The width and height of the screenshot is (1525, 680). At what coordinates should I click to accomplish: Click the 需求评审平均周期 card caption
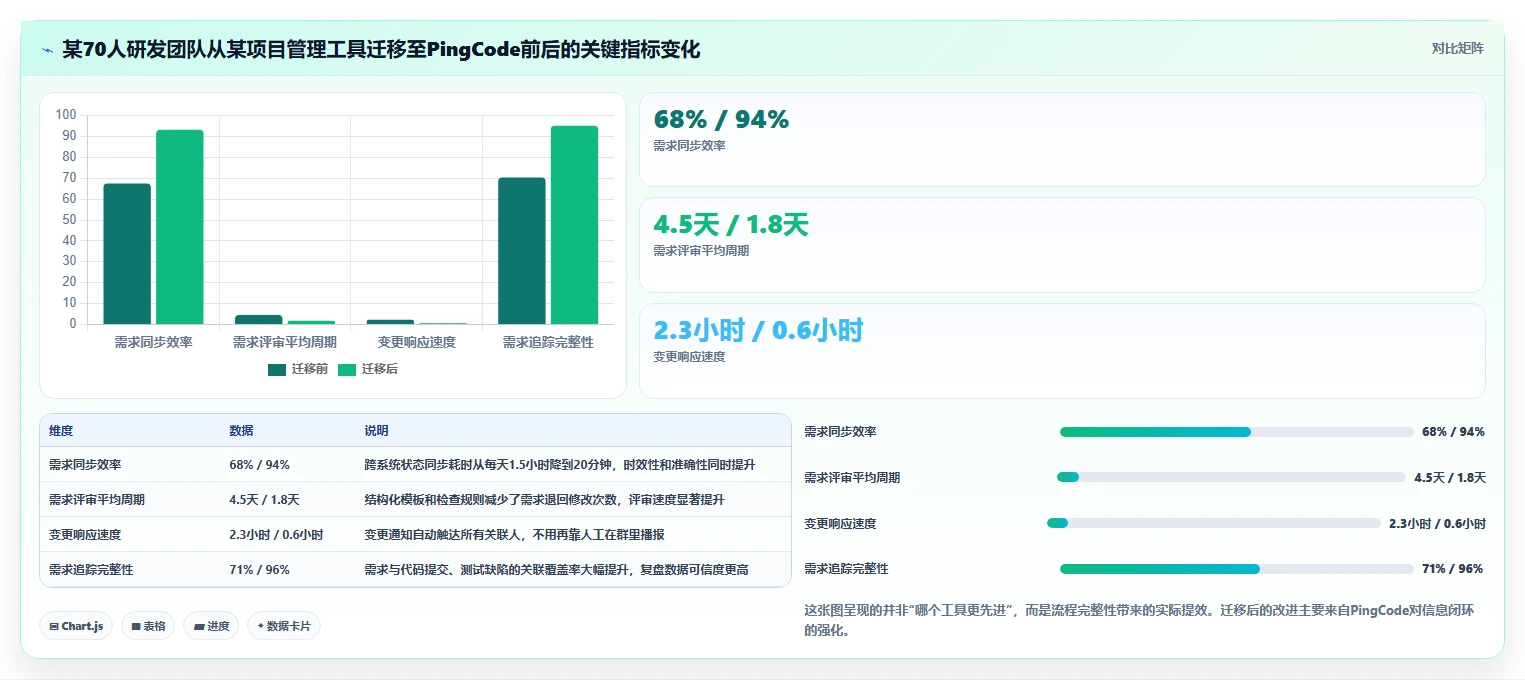point(701,251)
